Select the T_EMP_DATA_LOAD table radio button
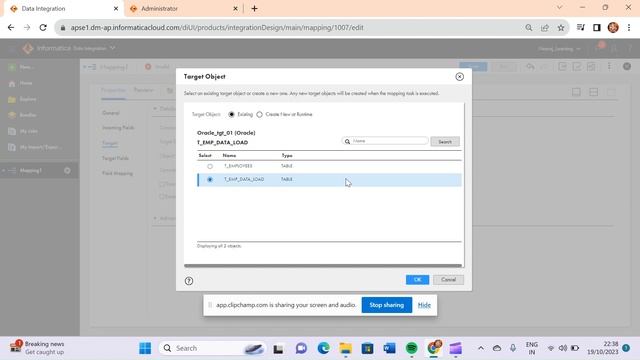Viewport: 640px width, 360px height. pyautogui.click(x=210, y=179)
